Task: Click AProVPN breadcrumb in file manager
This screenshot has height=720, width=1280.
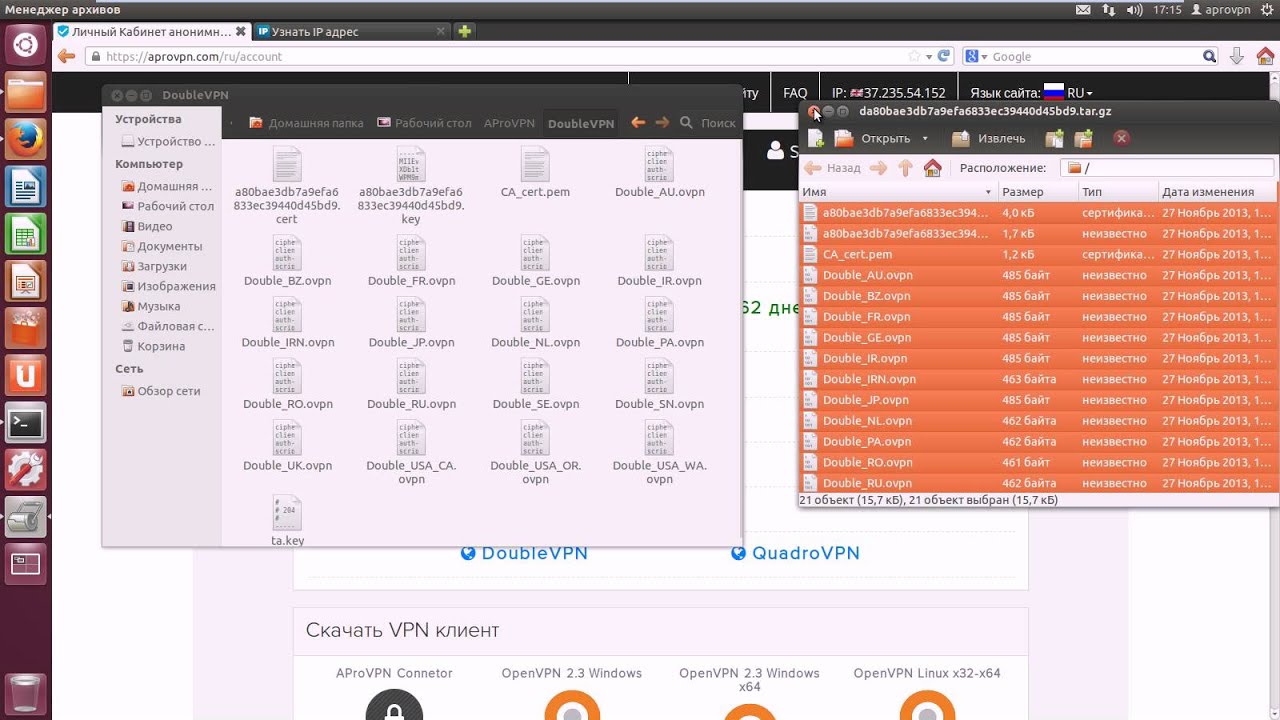Action: 509,123
